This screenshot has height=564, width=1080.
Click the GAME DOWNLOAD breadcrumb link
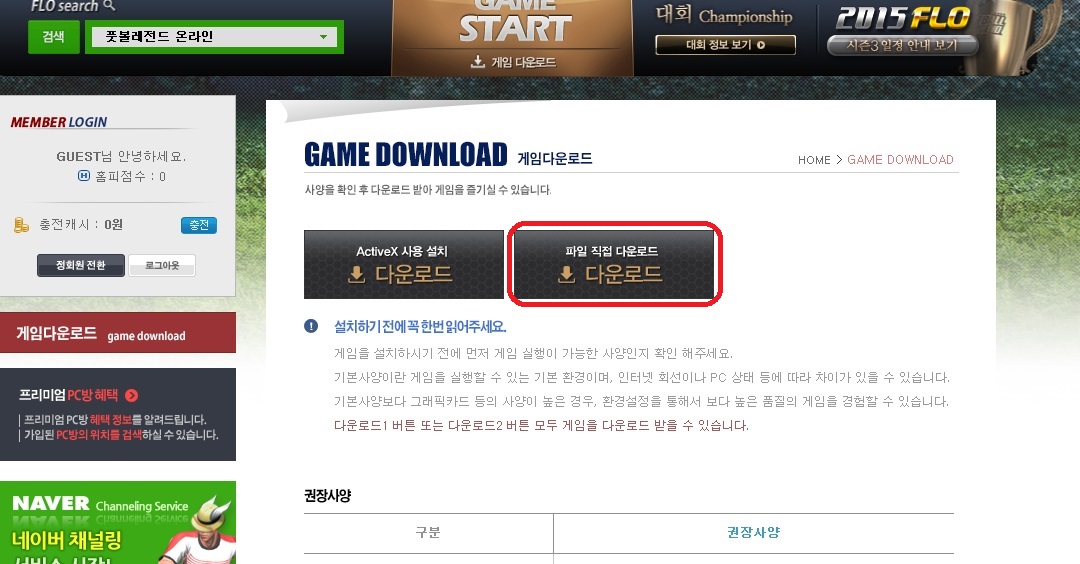900,160
